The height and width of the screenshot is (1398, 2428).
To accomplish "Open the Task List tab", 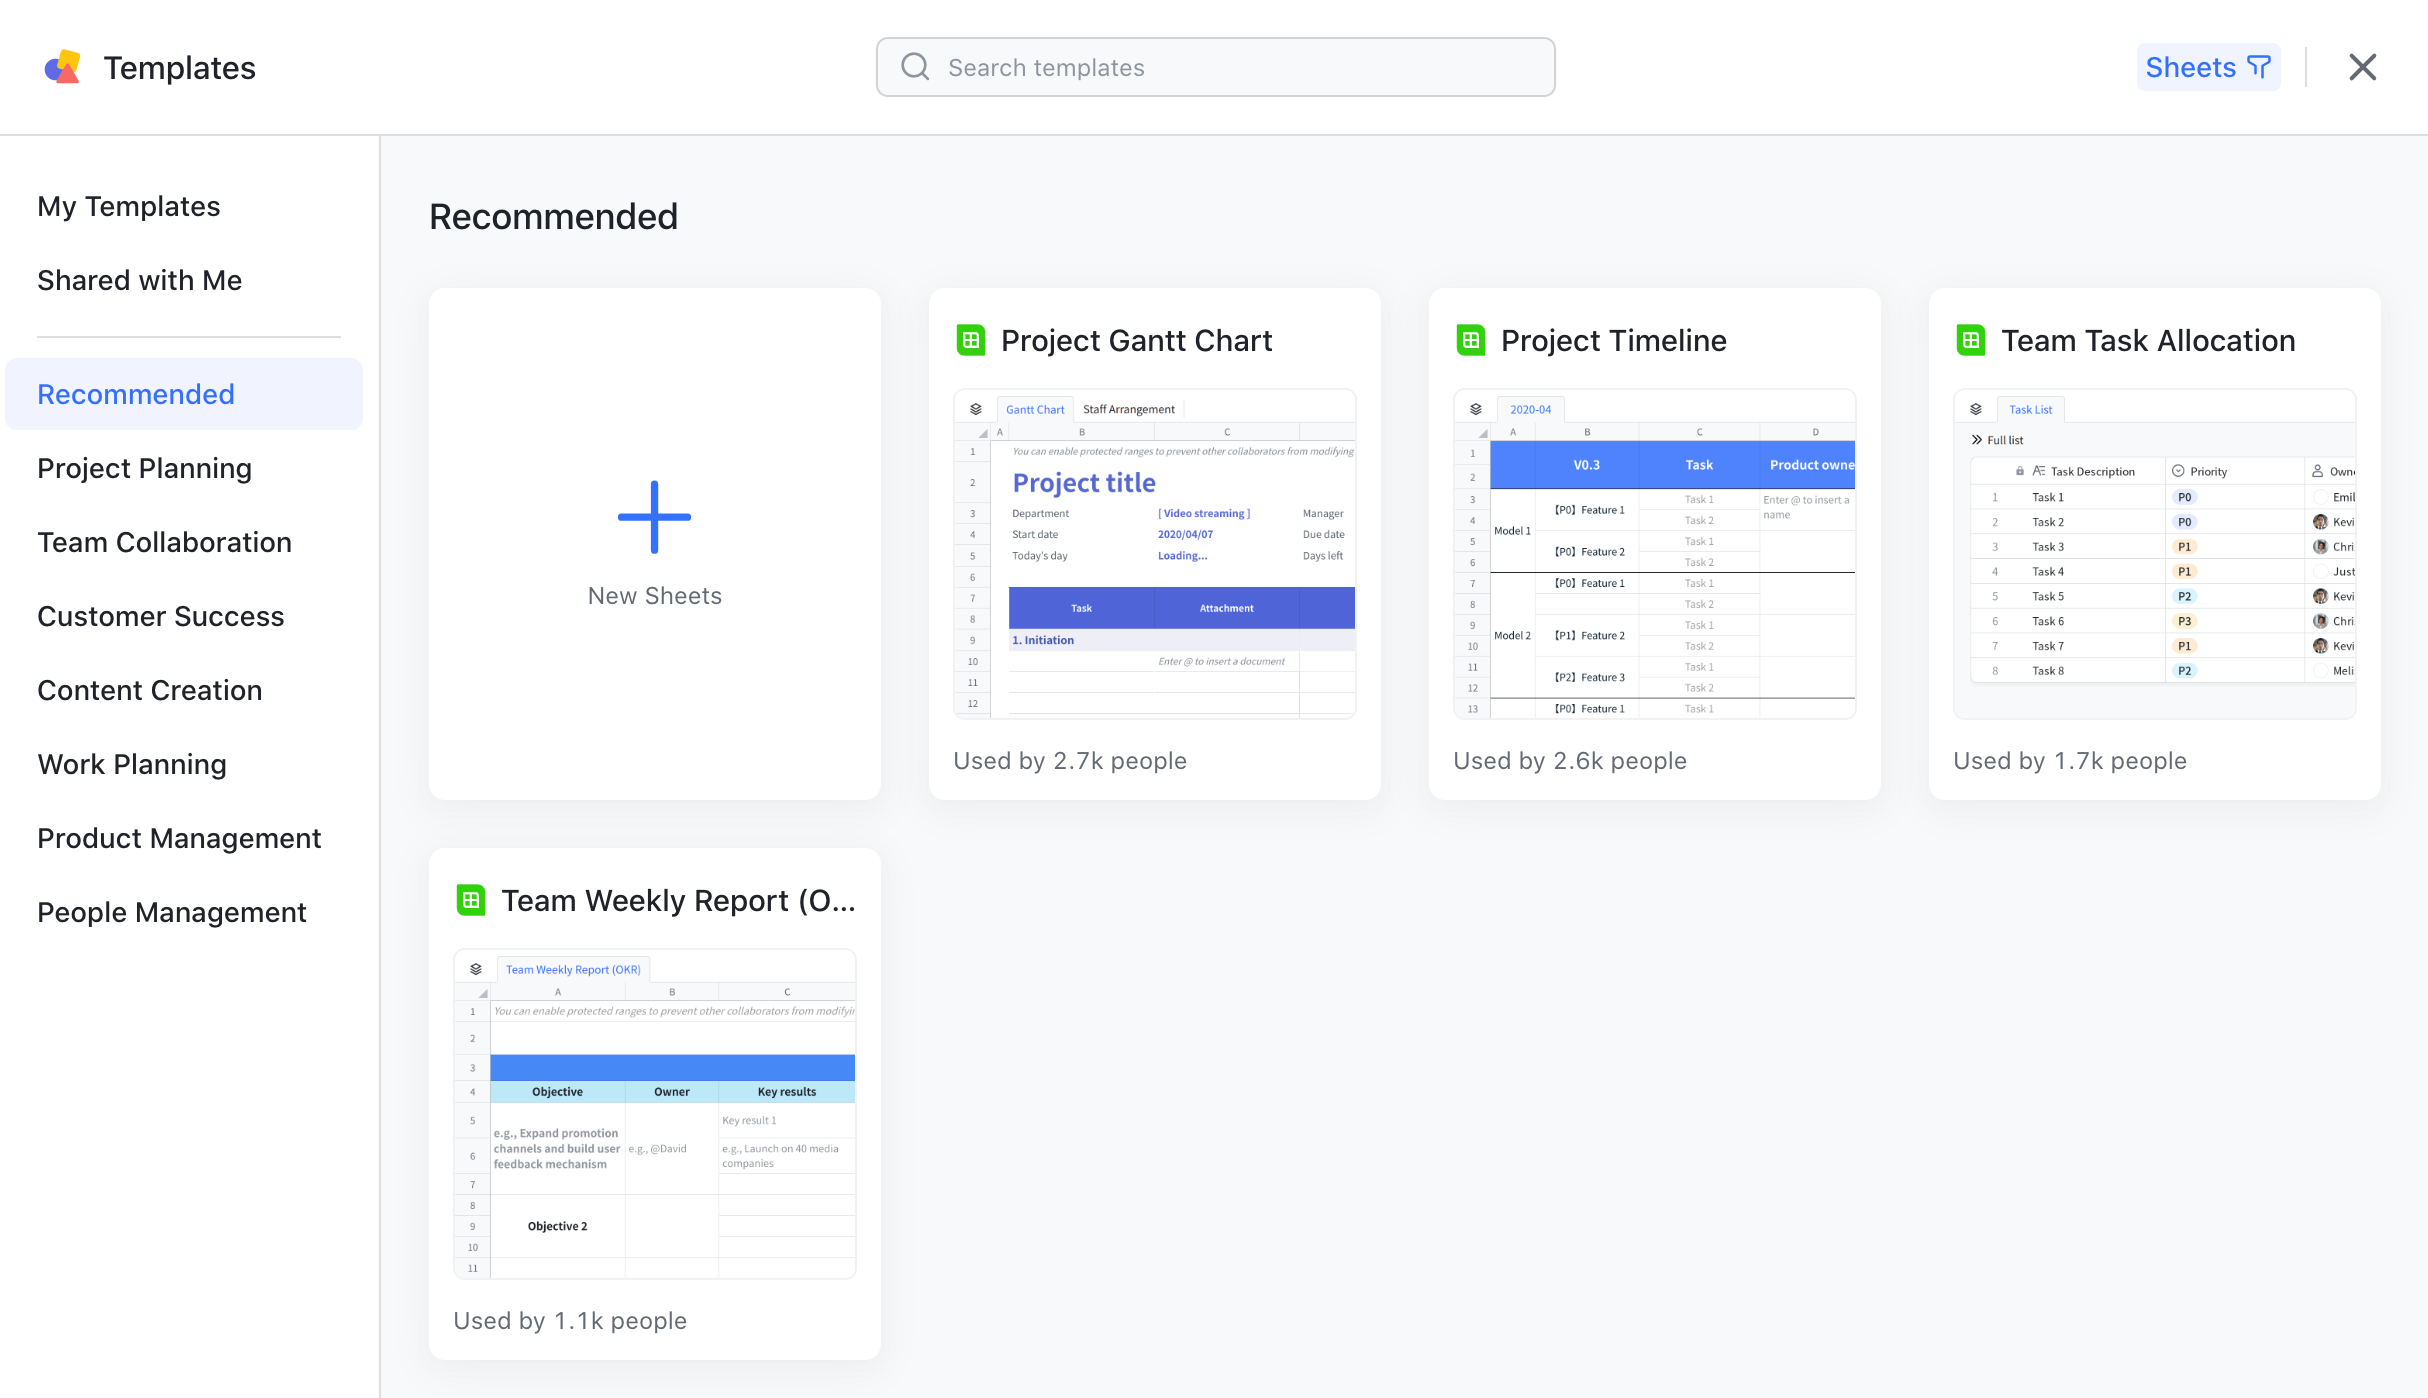I will tap(2031, 408).
